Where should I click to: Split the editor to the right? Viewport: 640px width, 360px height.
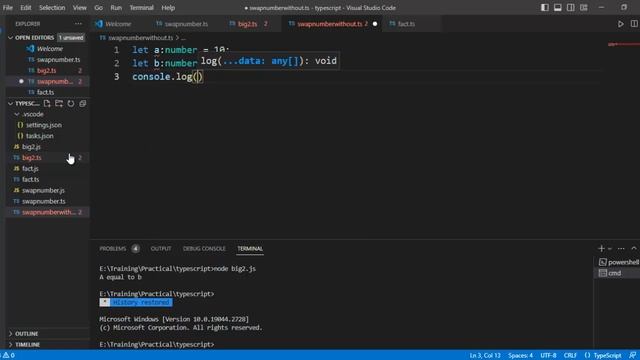coord(634,24)
